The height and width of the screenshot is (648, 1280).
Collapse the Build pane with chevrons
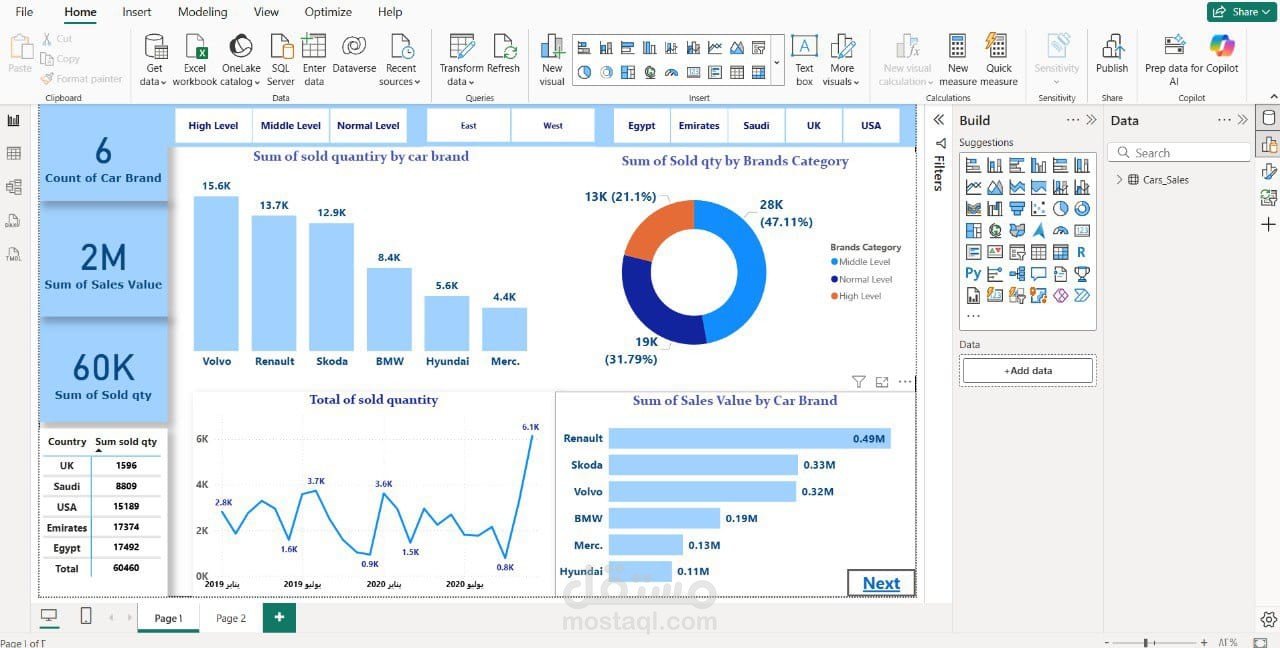tap(1094, 120)
